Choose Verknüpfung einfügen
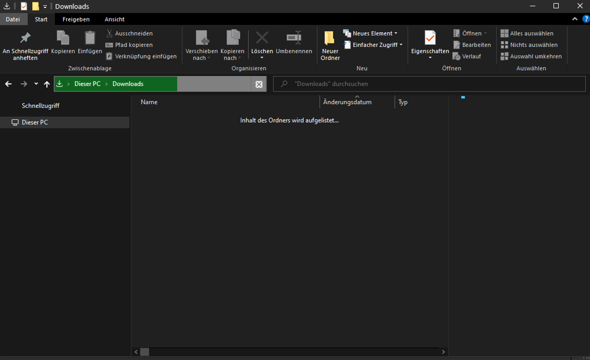 tap(141, 56)
